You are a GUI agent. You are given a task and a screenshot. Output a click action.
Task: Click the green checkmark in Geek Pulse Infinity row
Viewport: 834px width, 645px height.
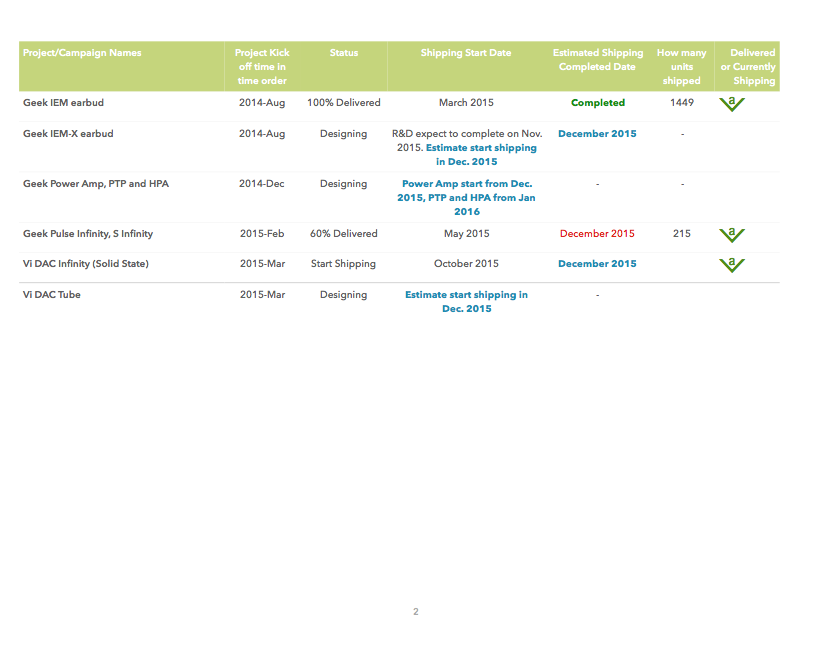point(732,234)
